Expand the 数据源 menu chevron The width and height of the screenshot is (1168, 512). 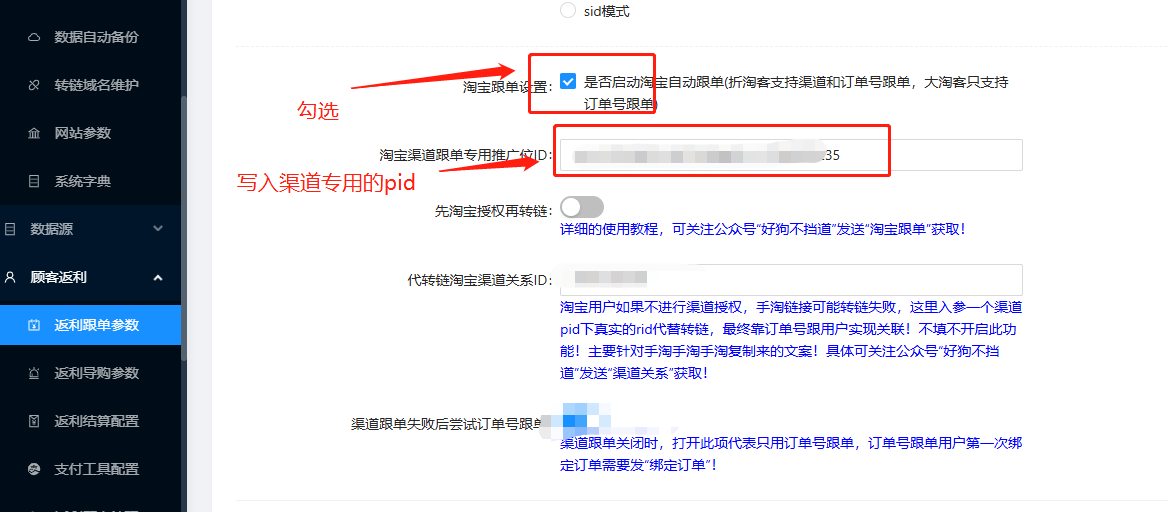[157, 229]
